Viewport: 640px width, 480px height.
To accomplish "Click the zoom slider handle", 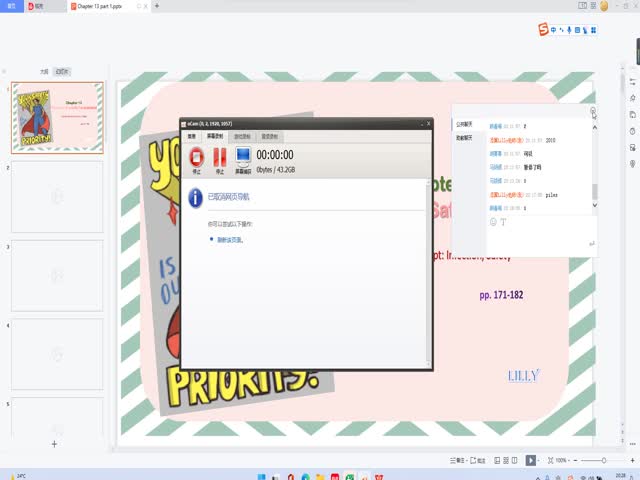I will pos(604,460).
